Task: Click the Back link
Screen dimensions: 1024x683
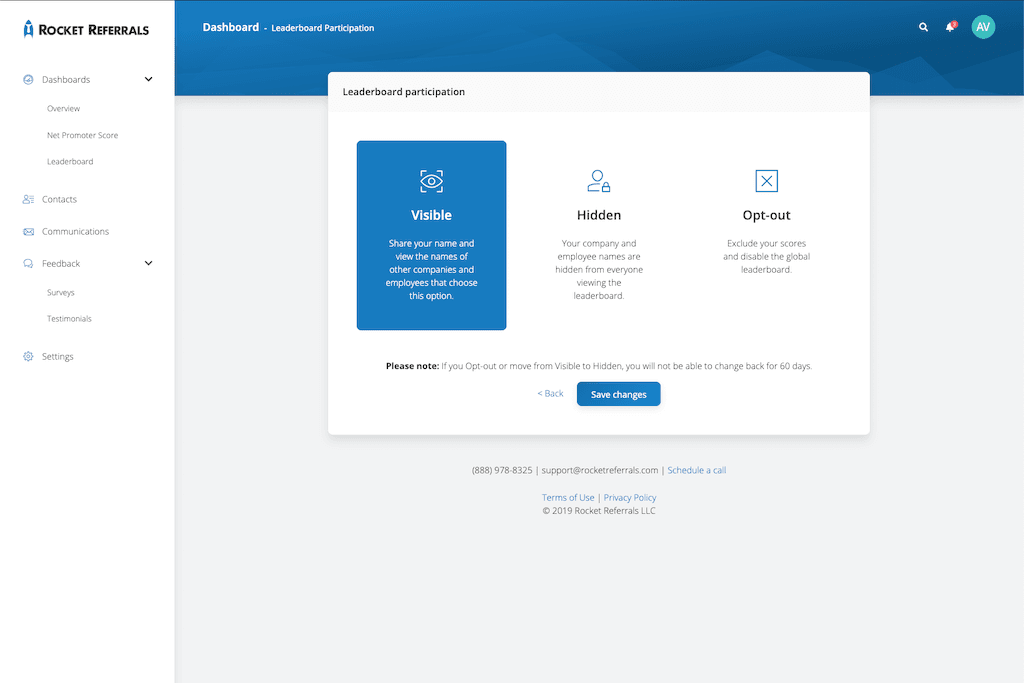Action: point(550,394)
